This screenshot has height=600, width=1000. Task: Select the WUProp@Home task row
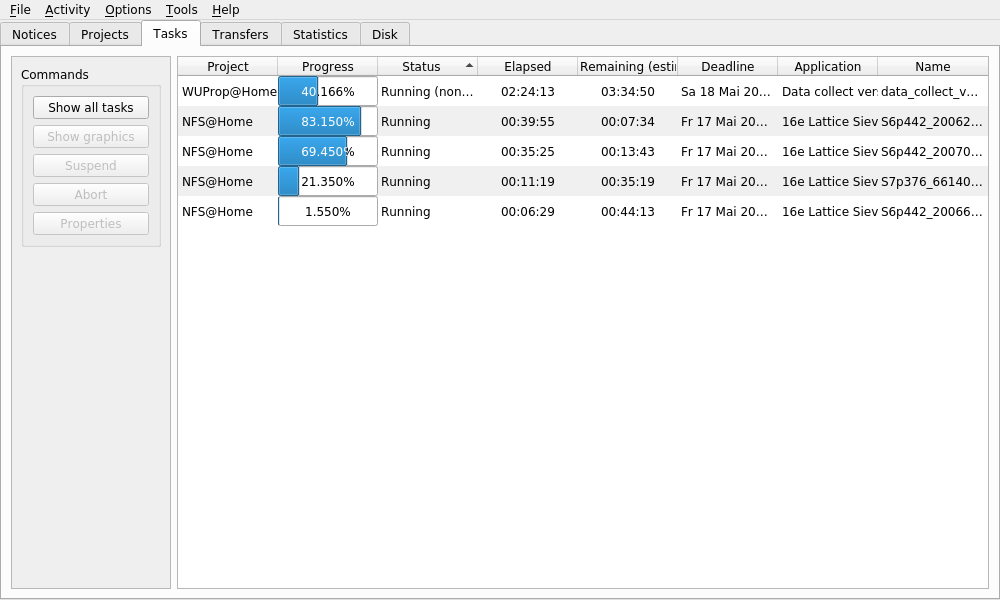pos(229,92)
